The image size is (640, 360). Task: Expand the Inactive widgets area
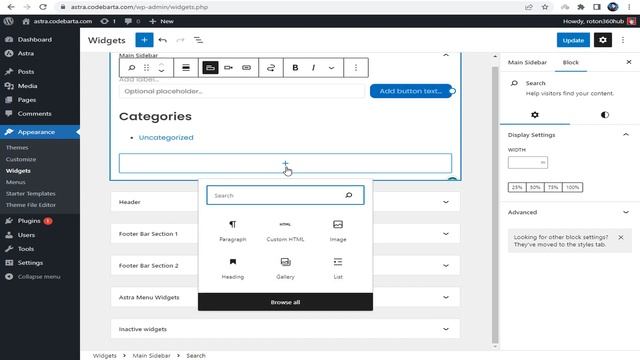click(285, 329)
